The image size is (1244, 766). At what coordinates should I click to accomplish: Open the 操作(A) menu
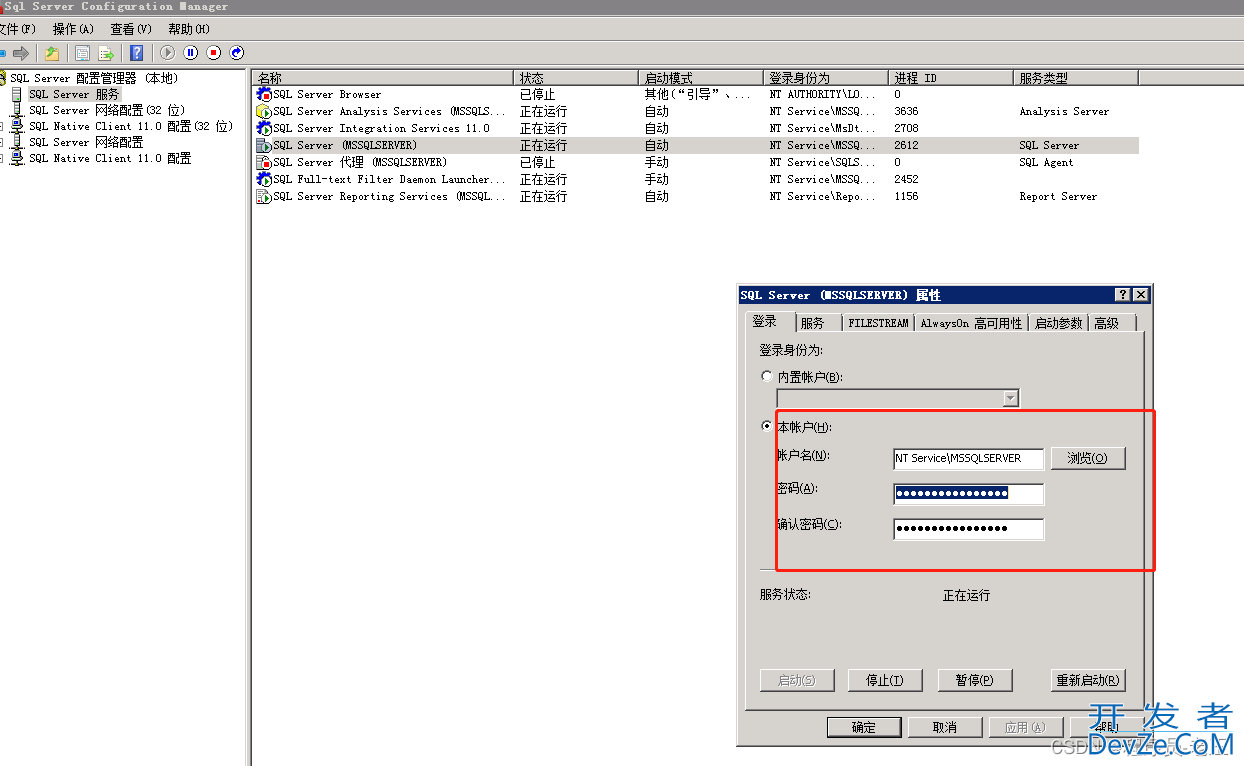pyautogui.click(x=73, y=29)
